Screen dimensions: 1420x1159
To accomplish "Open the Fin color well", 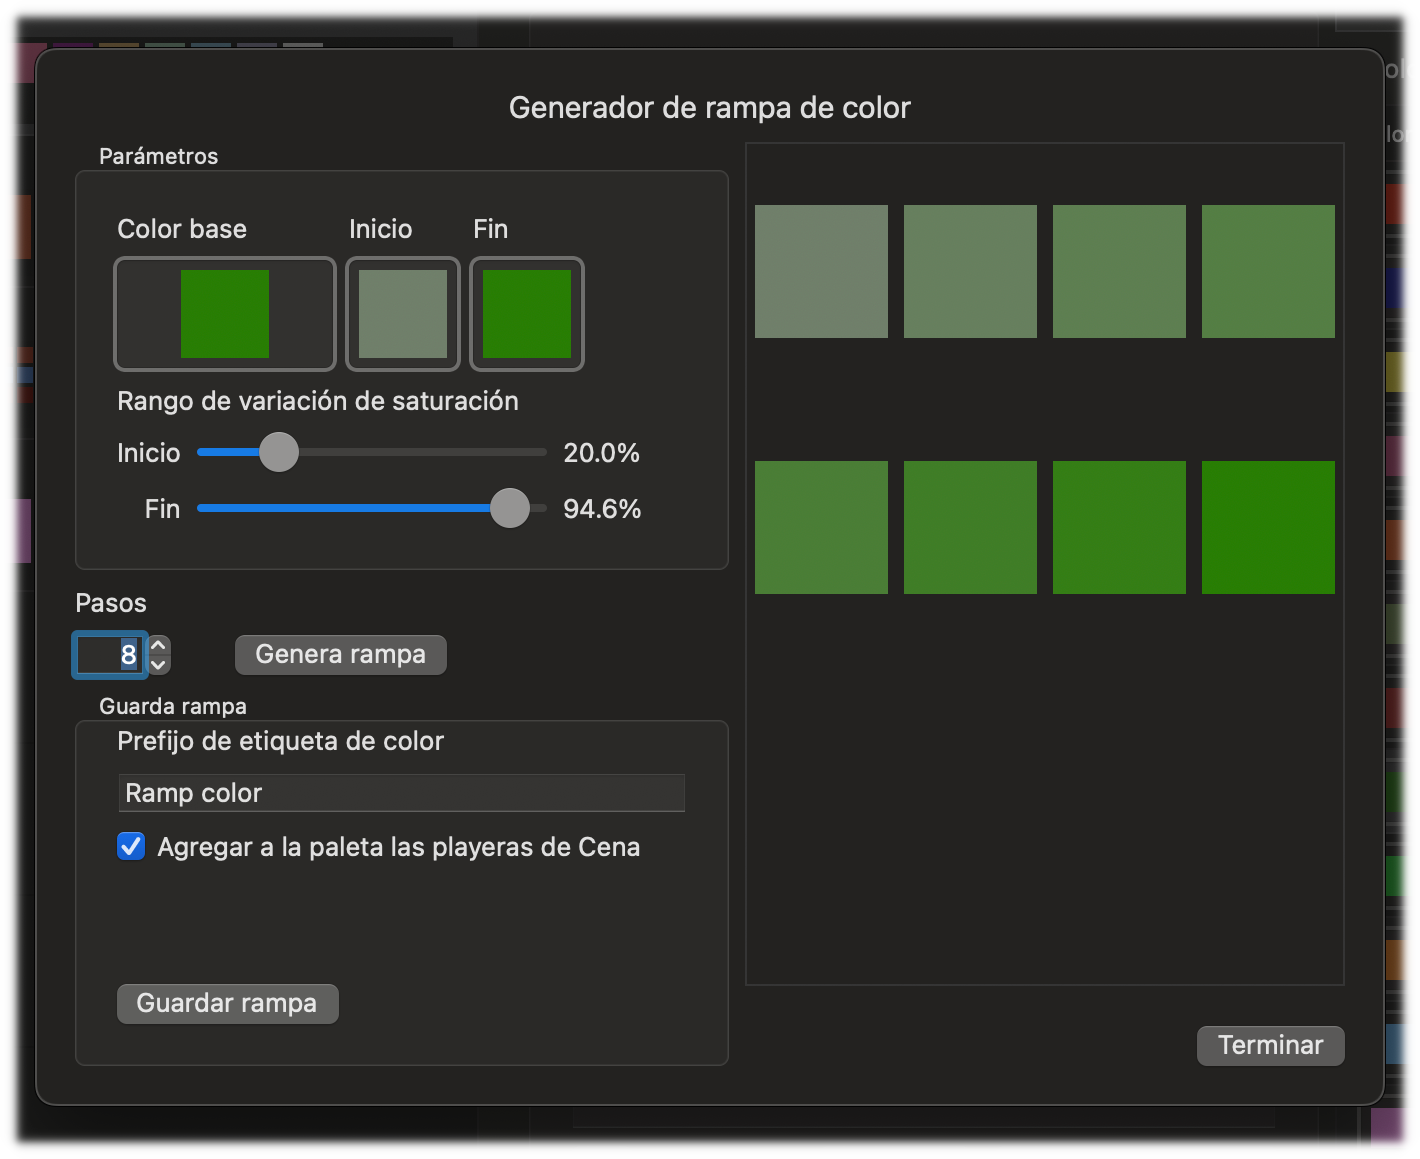I will pos(527,314).
